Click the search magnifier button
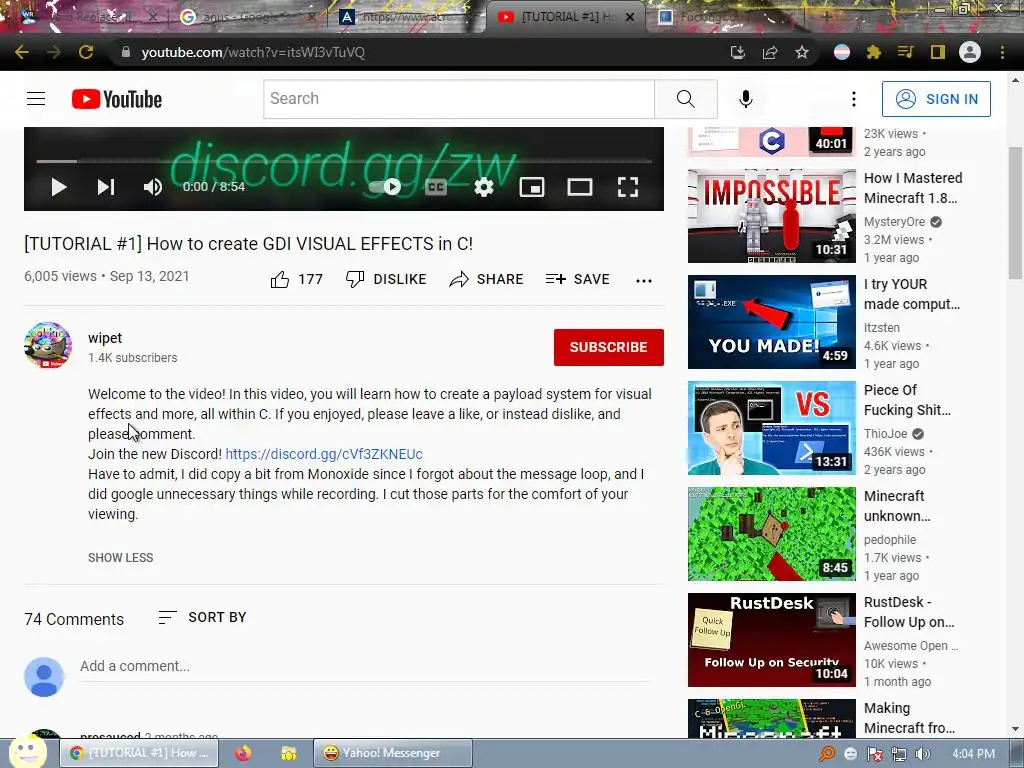The width and height of the screenshot is (1024, 768). 686,99
